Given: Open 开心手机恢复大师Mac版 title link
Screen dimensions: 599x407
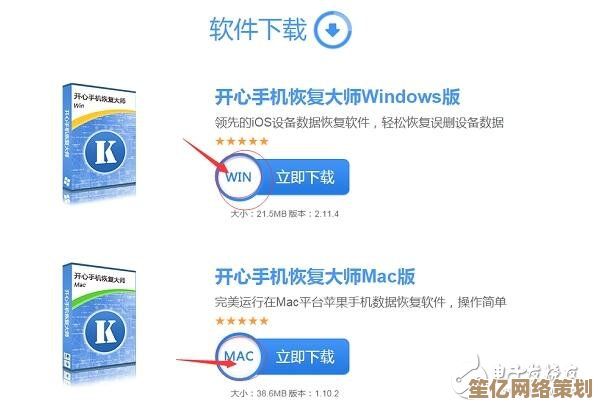Looking at the screenshot, I should pos(315,276).
